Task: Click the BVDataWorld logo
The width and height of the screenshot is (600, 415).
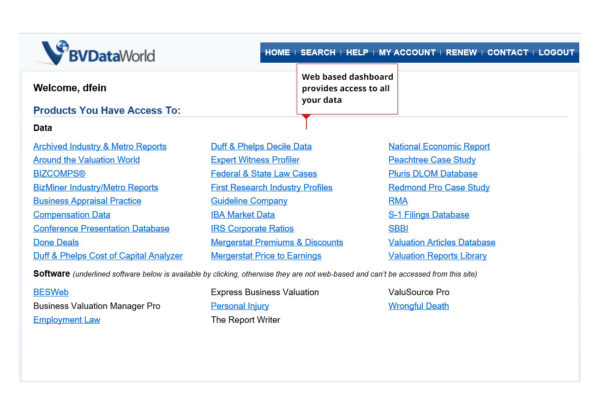Action: (98, 54)
